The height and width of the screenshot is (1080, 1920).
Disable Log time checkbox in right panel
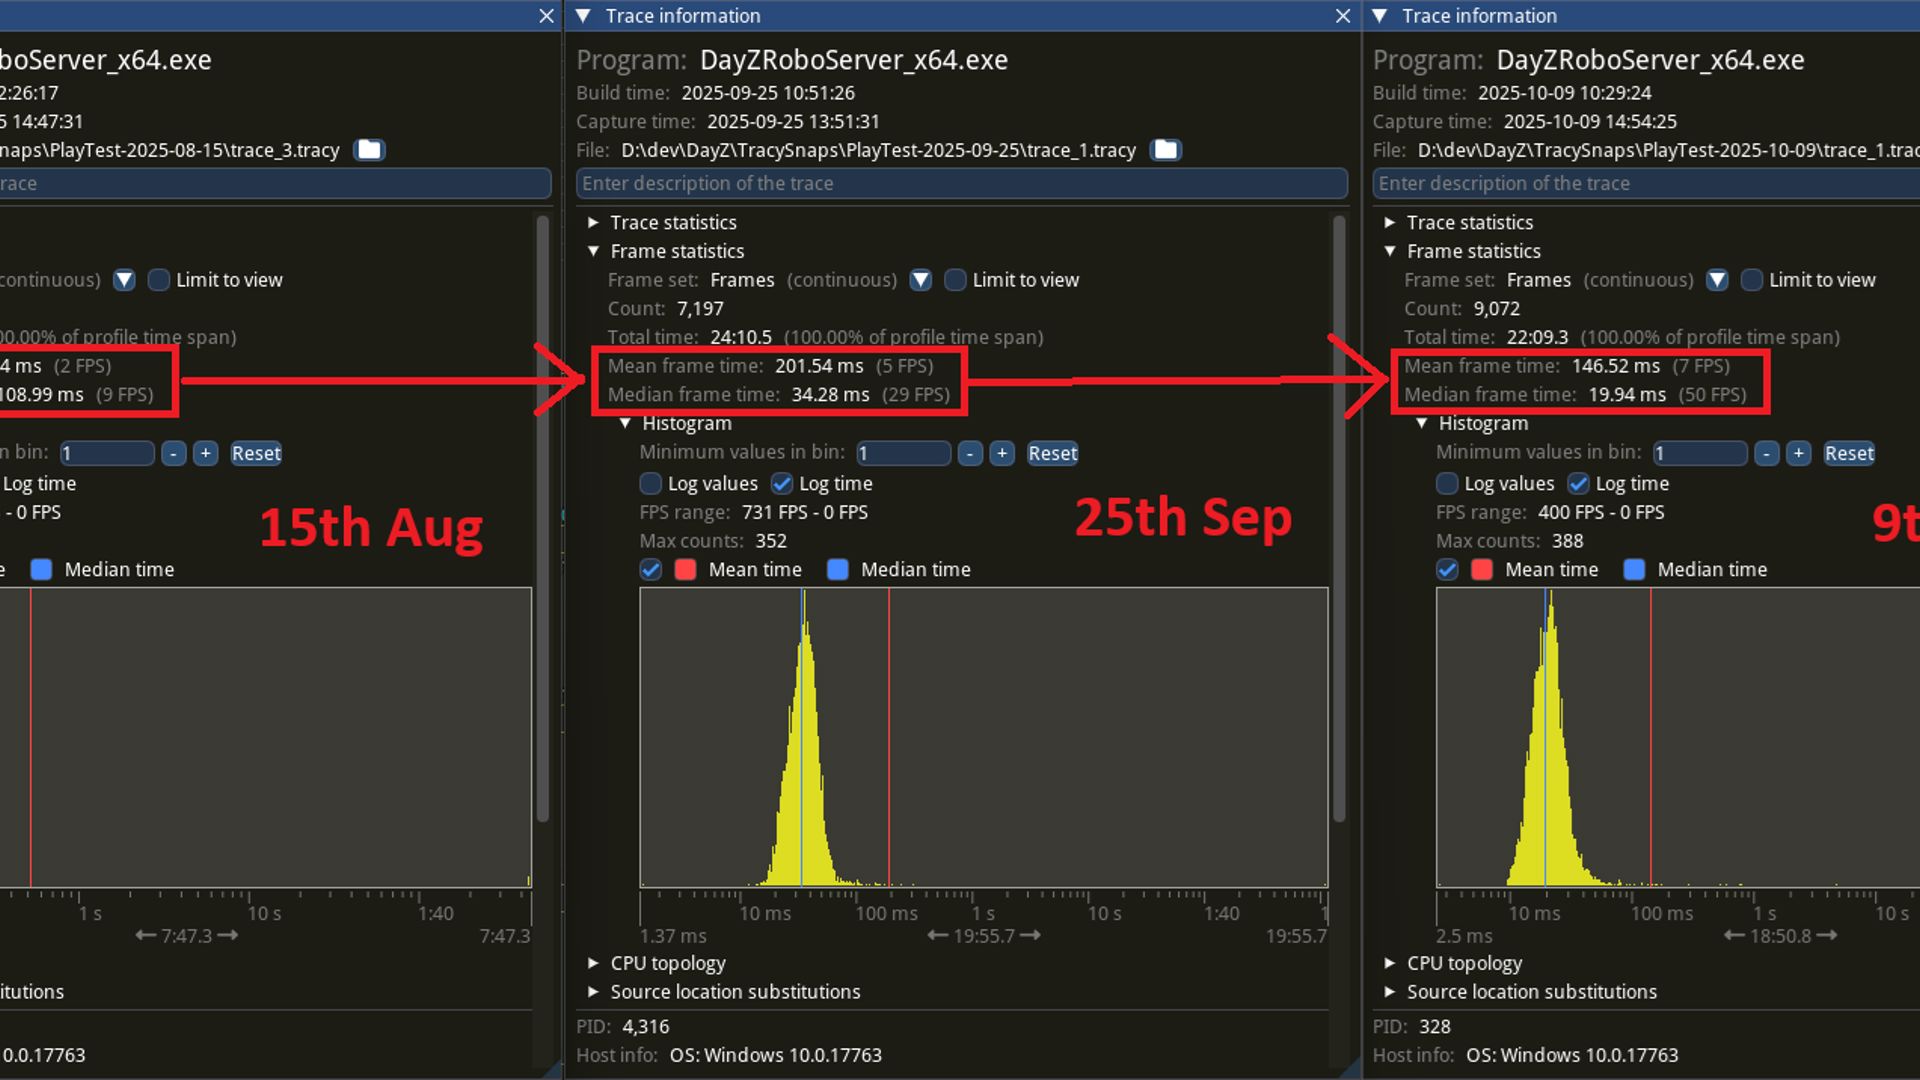(1578, 484)
